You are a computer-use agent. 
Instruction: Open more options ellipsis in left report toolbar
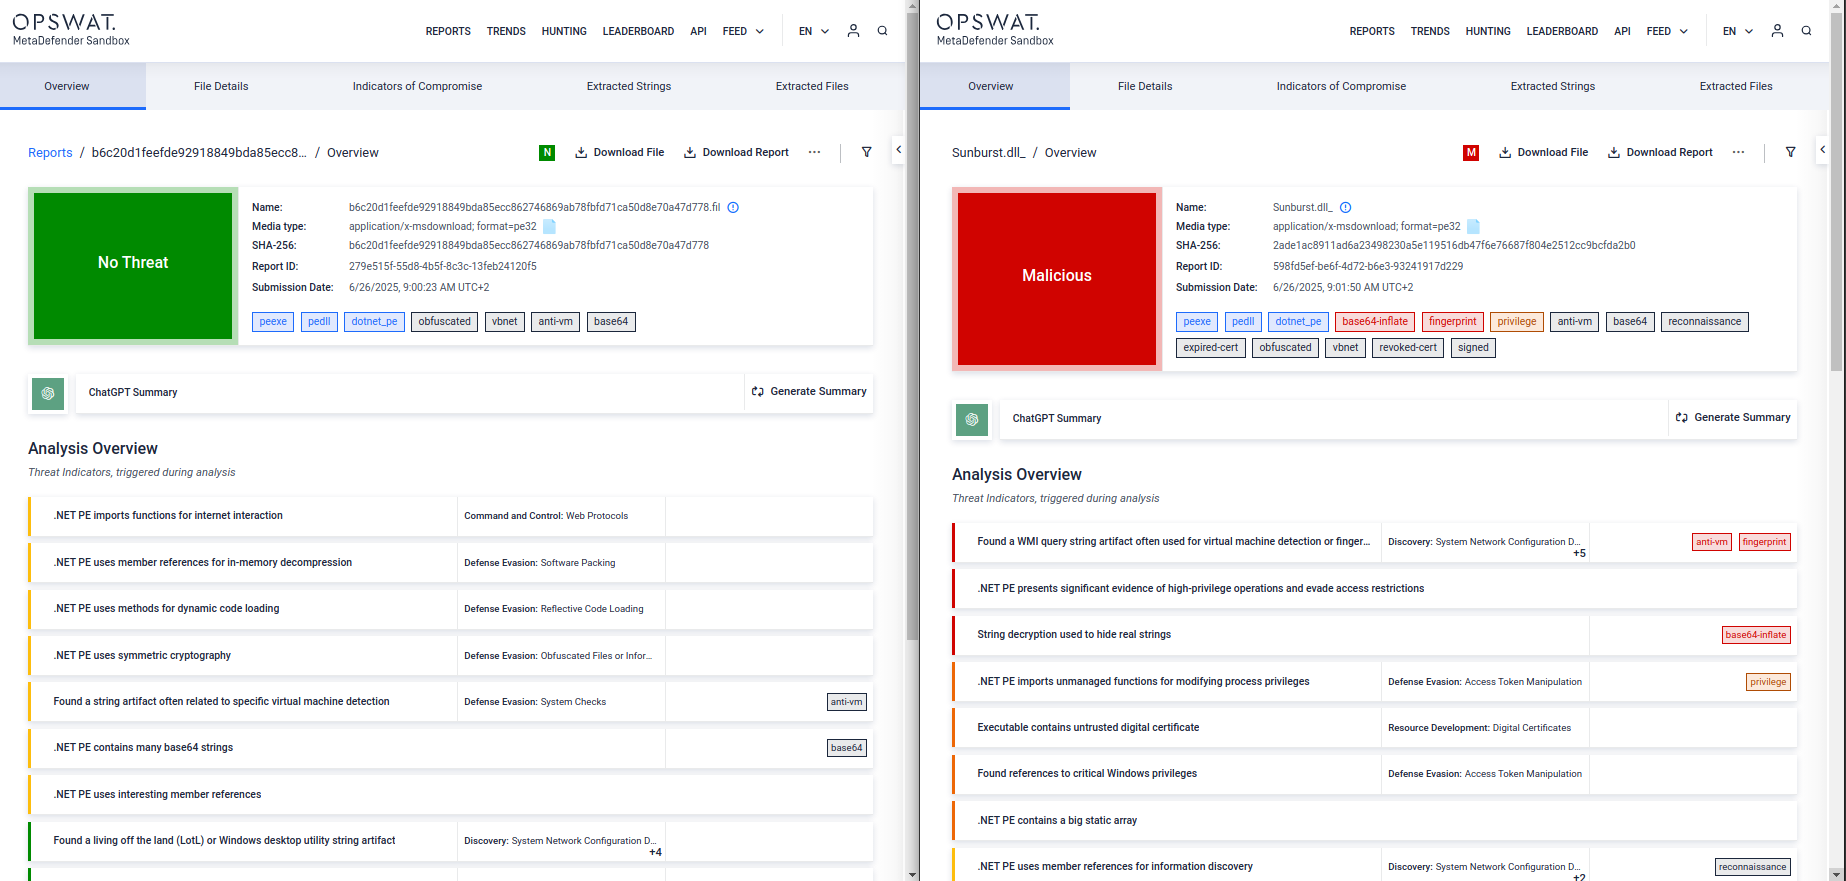pyautogui.click(x=815, y=152)
